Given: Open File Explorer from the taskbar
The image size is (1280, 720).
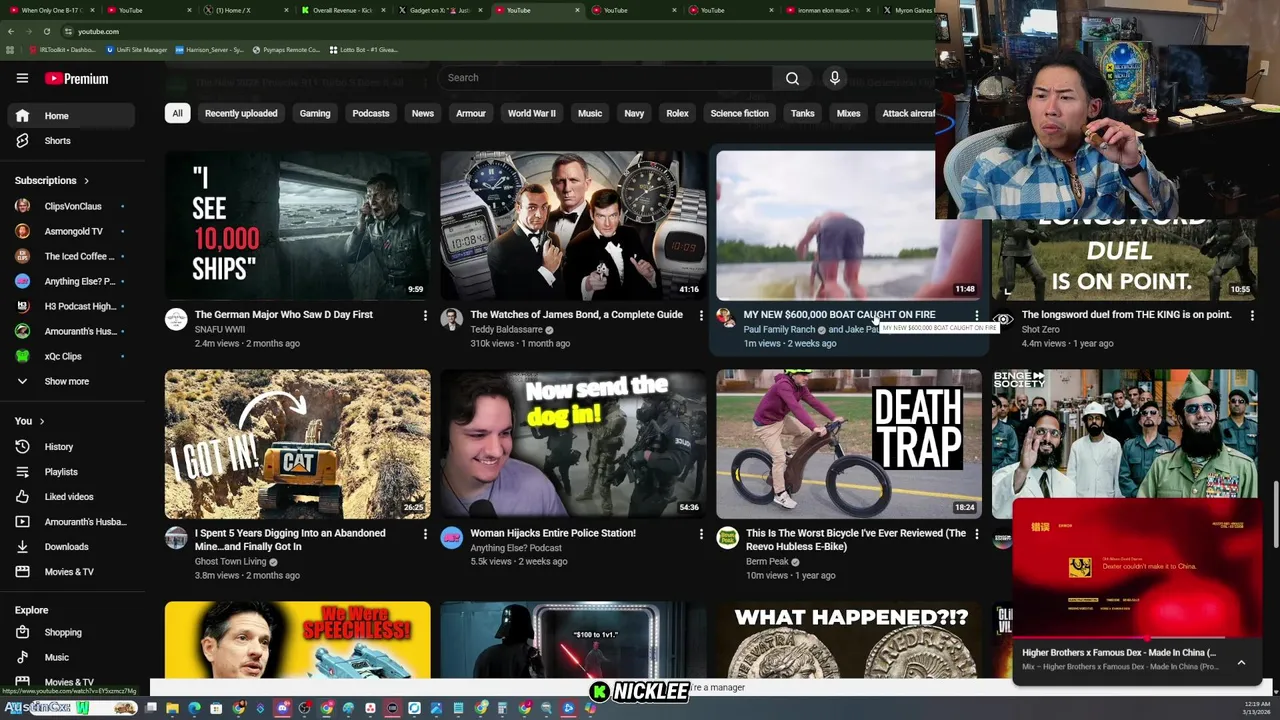Looking at the screenshot, I should (172, 709).
